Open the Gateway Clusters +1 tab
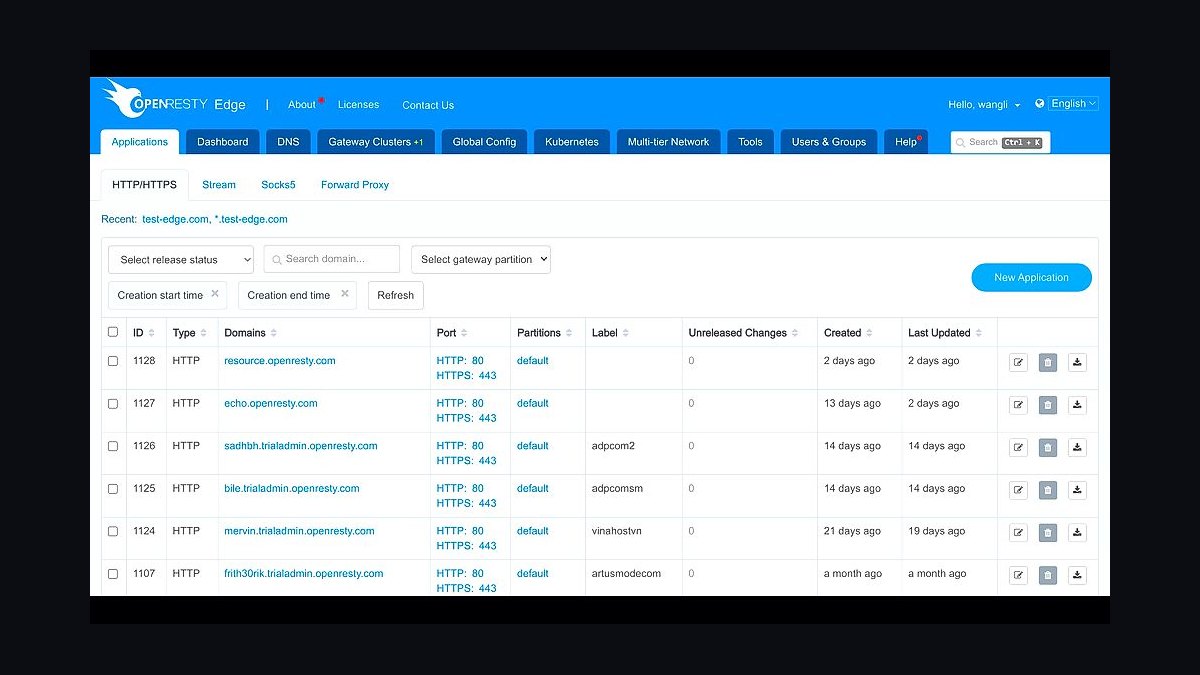The image size is (1200, 675). [x=376, y=142]
